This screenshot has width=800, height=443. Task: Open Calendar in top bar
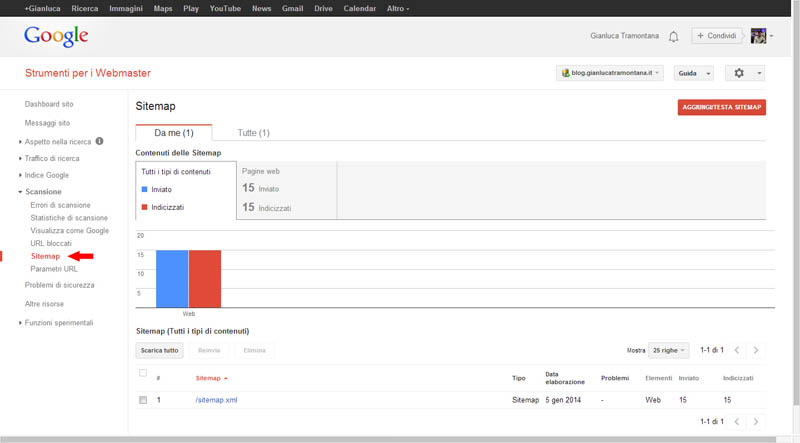tap(359, 8)
